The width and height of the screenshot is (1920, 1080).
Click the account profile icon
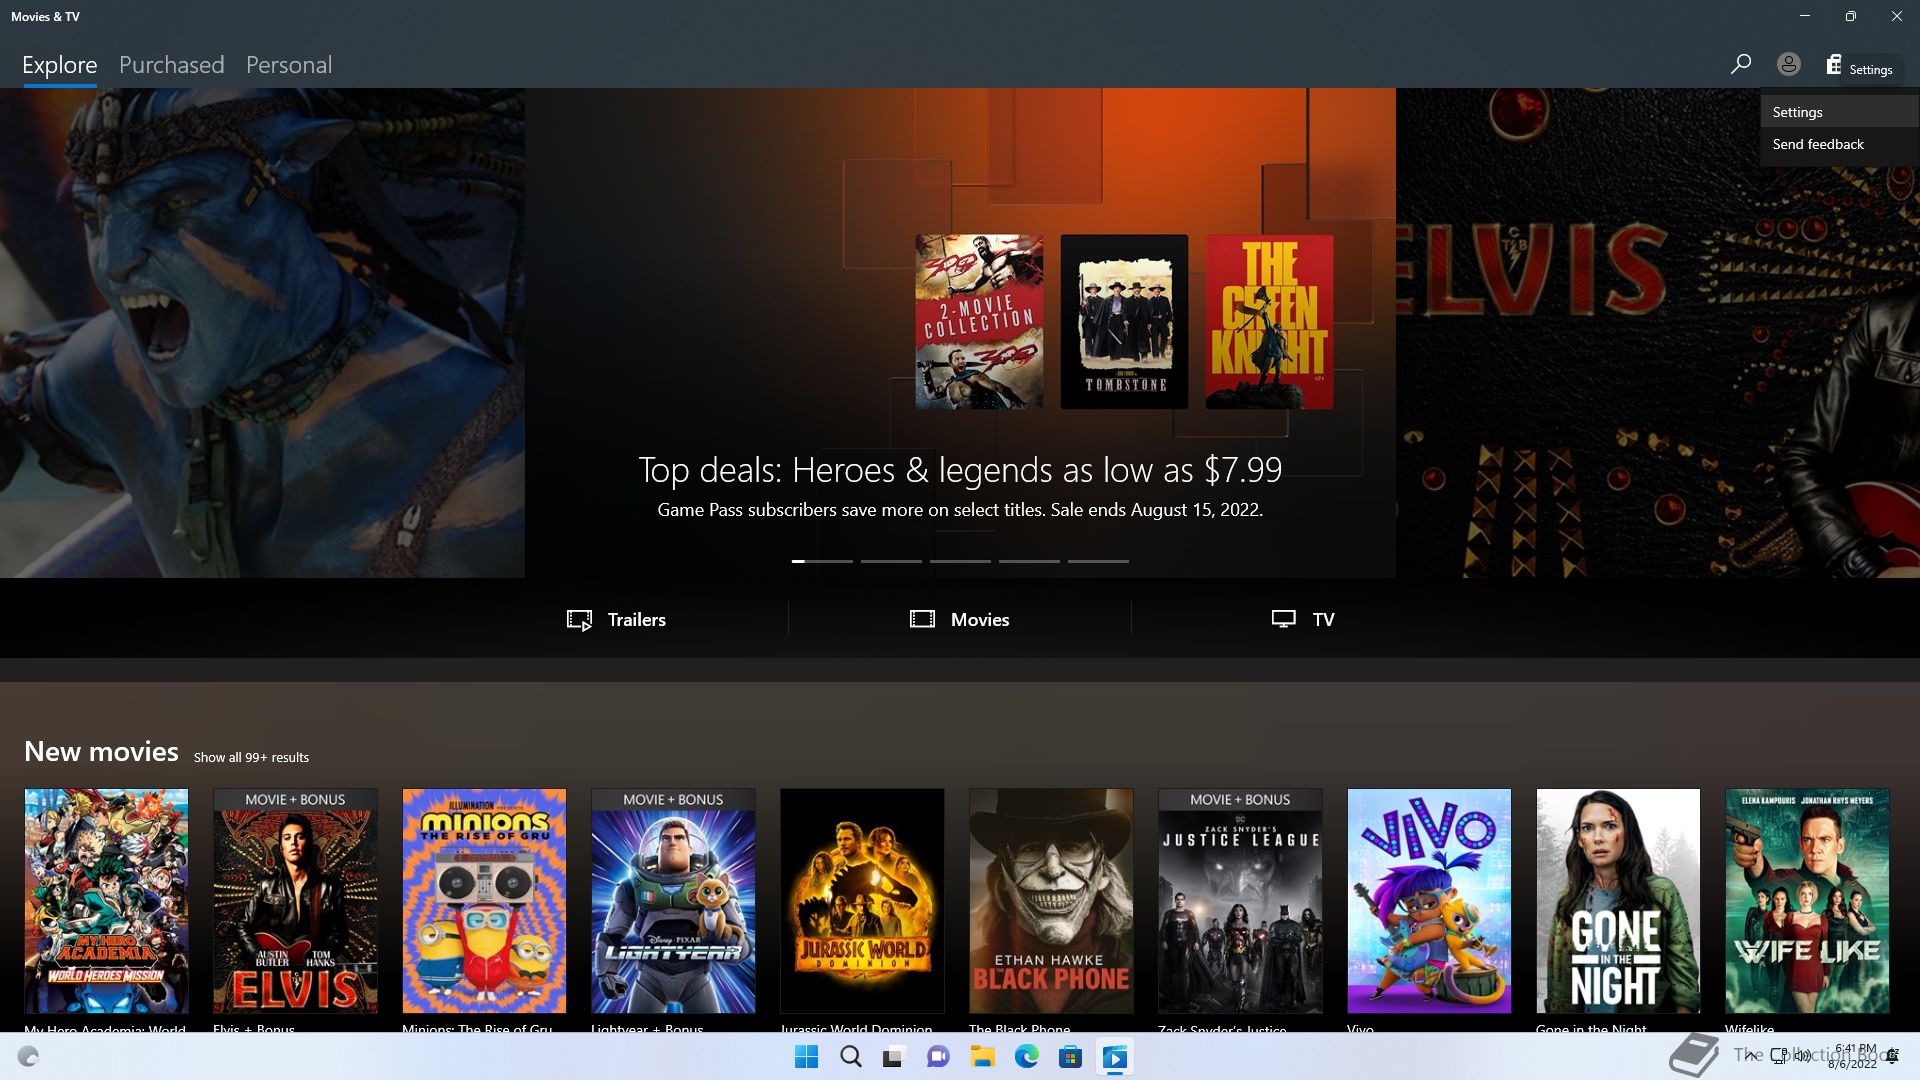[x=1788, y=64]
